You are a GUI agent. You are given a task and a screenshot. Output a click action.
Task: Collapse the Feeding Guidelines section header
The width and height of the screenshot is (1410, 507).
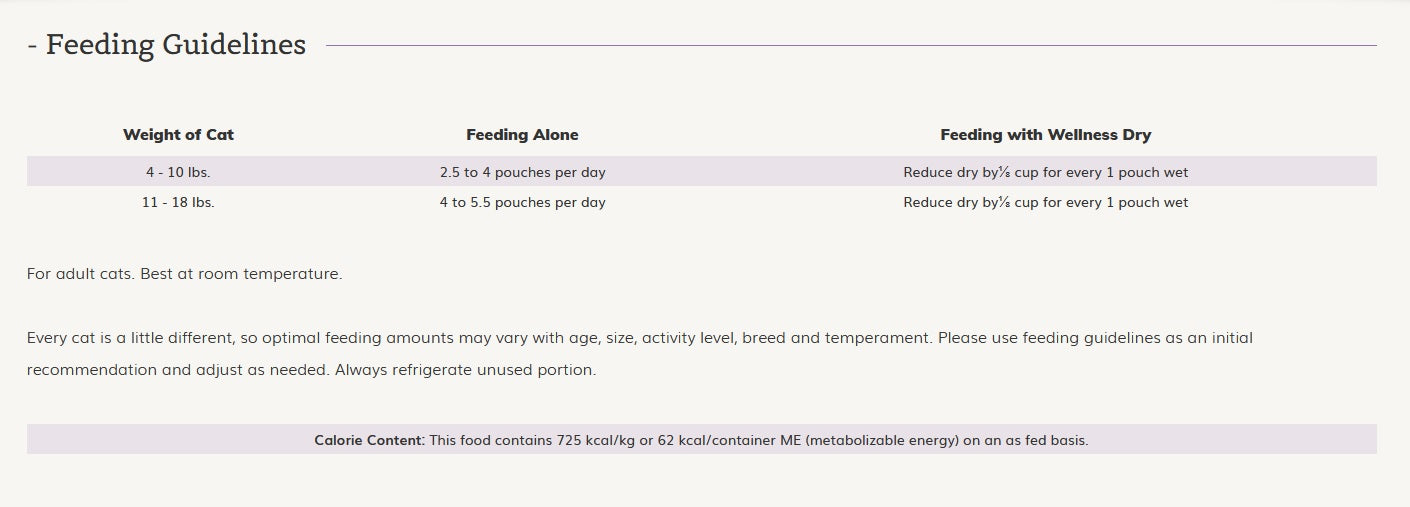point(166,45)
